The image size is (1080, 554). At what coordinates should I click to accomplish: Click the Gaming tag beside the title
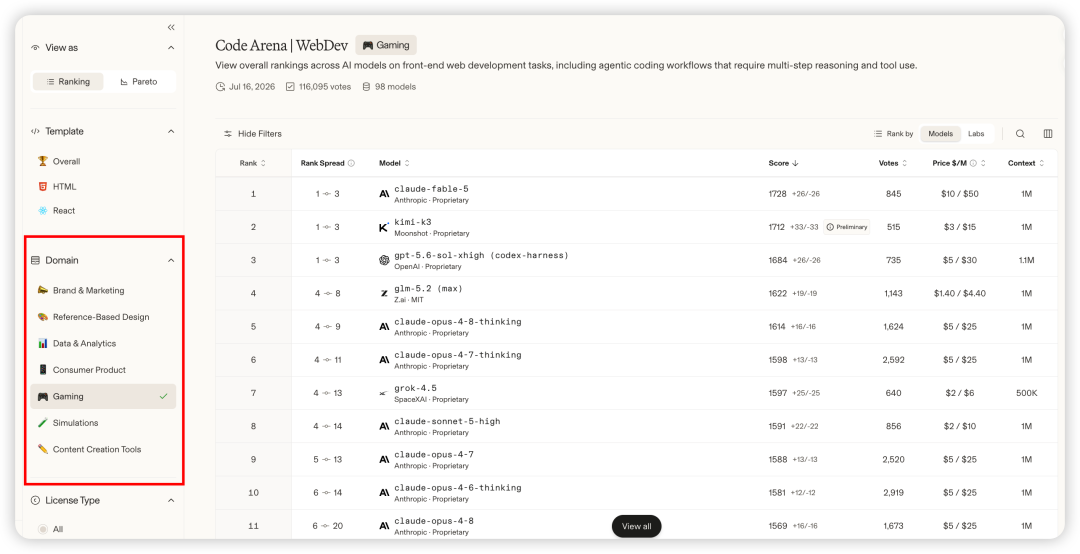[x=386, y=45]
